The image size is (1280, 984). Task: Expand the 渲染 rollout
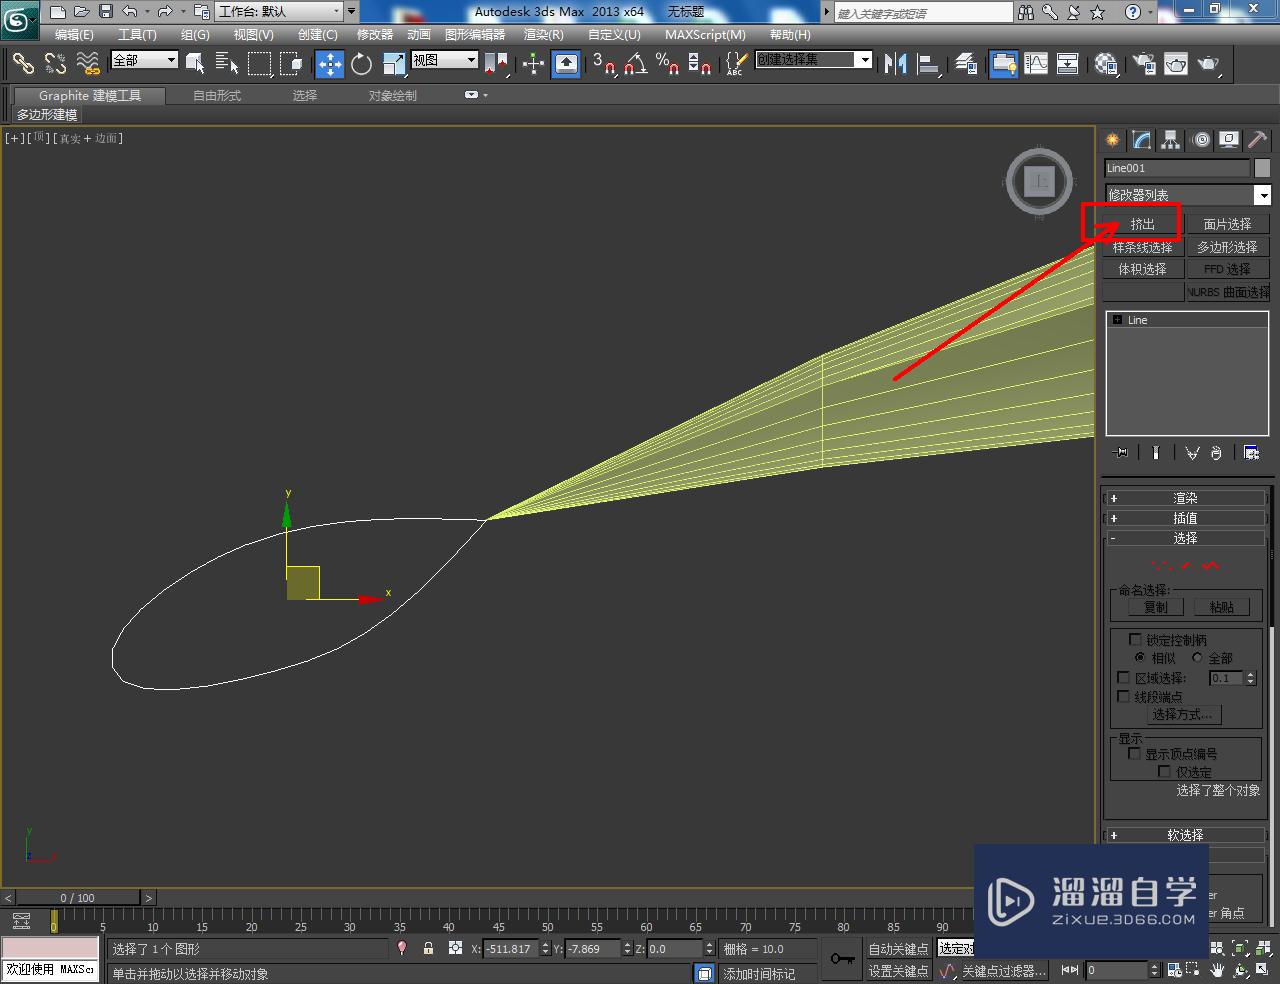[1185, 498]
